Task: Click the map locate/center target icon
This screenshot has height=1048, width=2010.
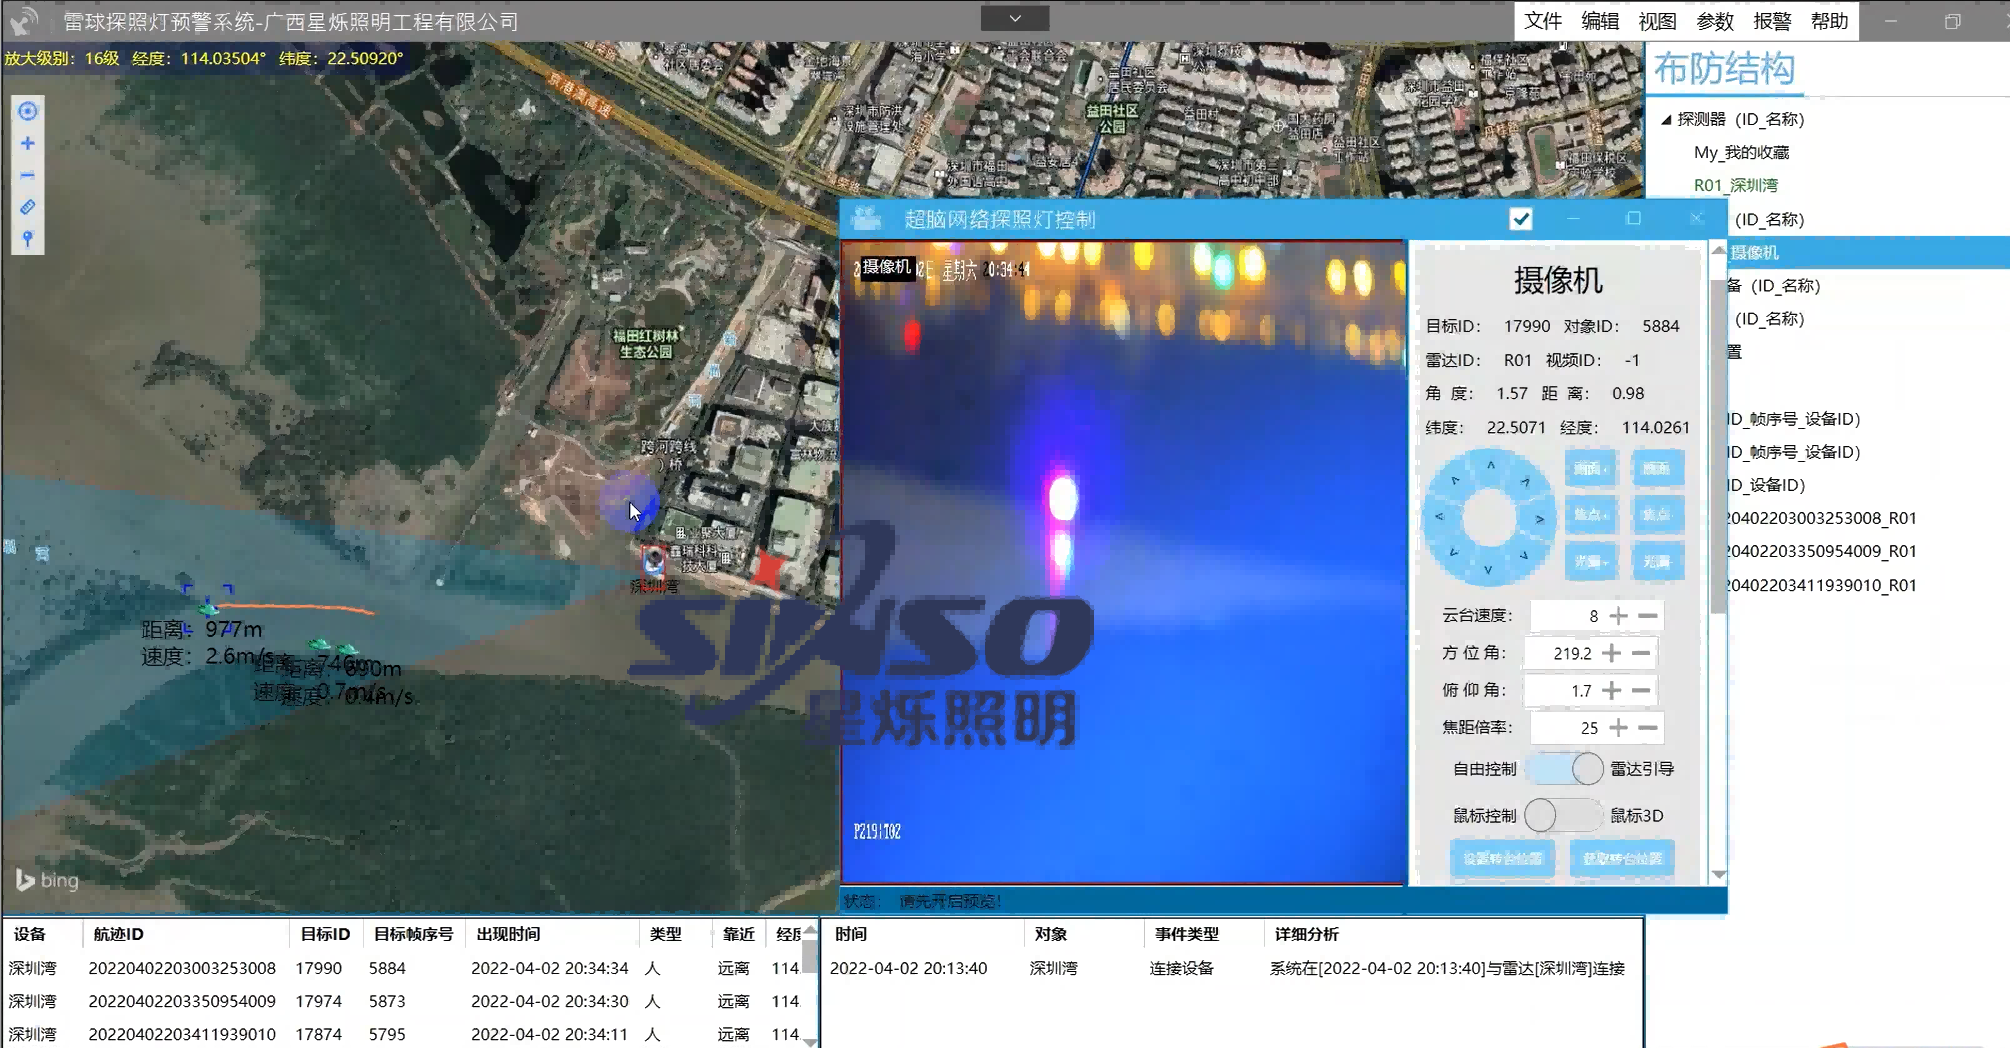Action: pos(28,111)
